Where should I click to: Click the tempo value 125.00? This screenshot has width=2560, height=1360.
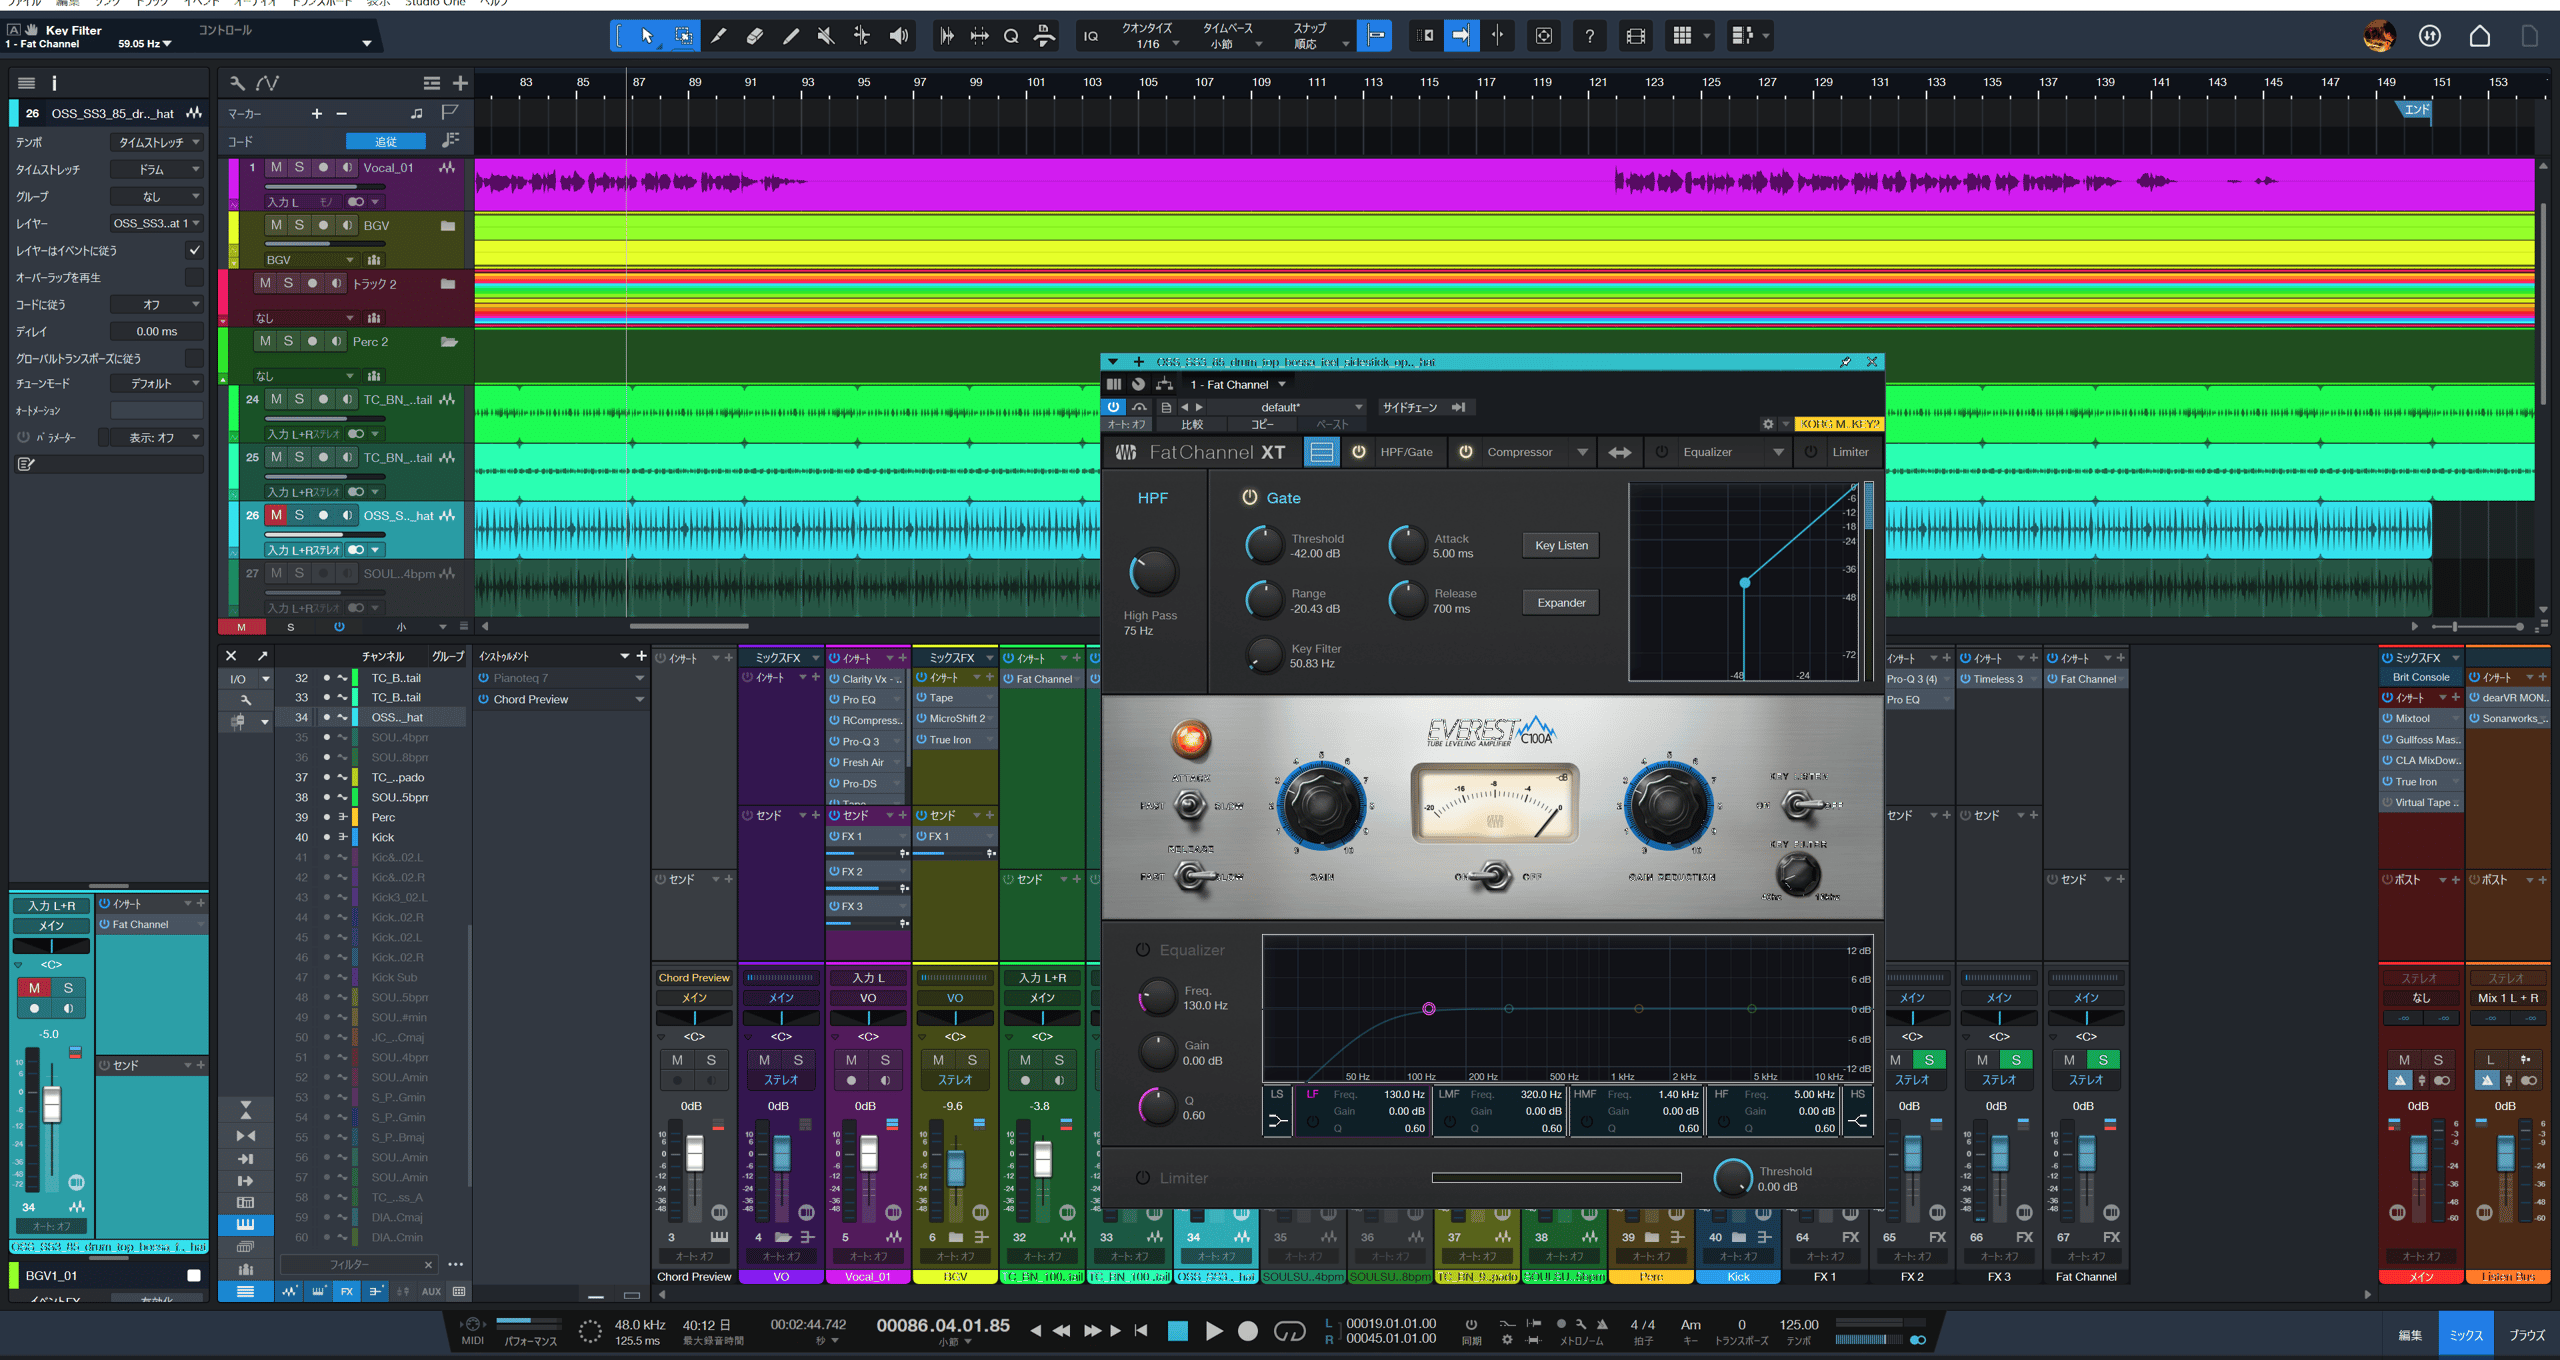click(x=1798, y=1324)
